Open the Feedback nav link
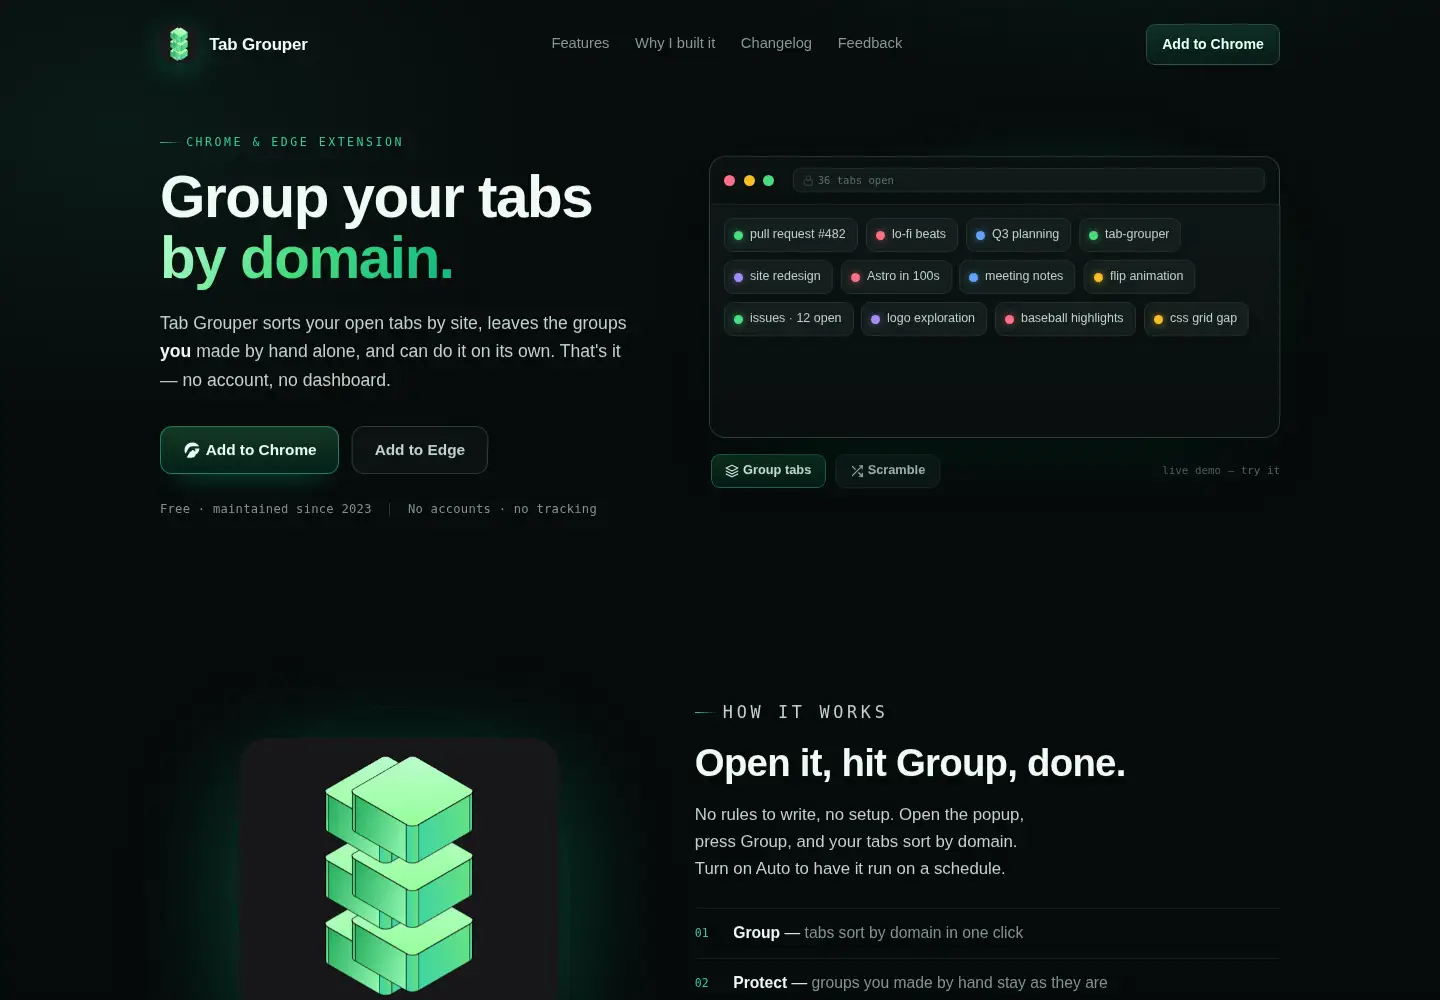The height and width of the screenshot is (1000, 1440). click(870, 43)
